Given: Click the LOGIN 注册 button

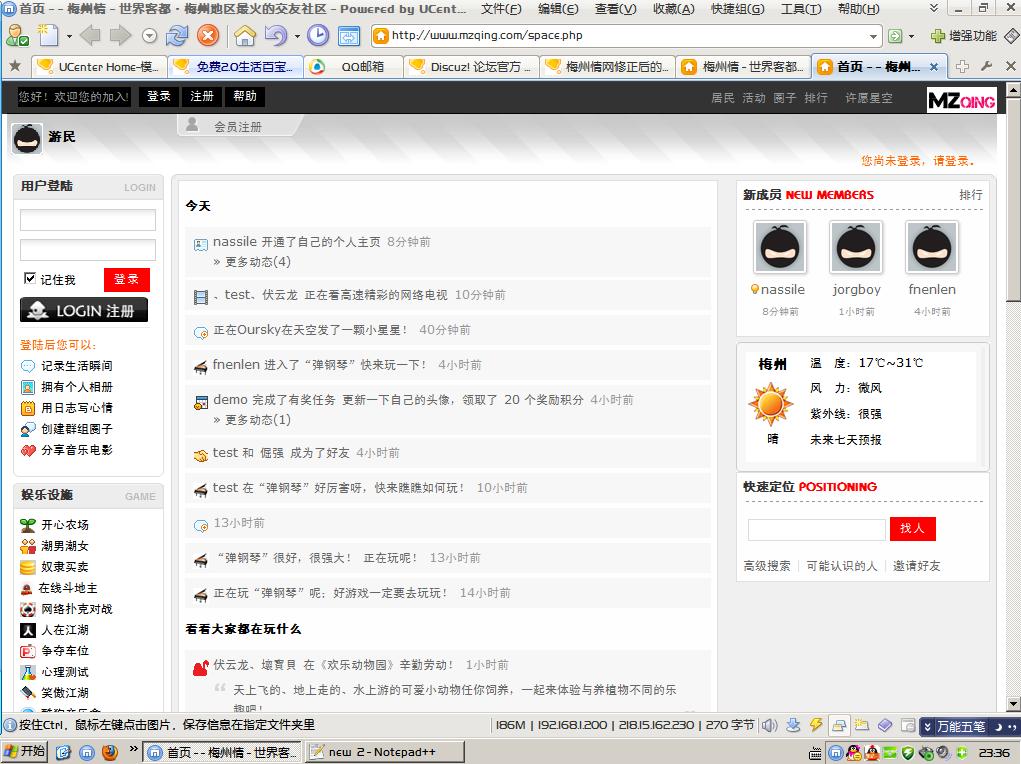Looking at the screenshot, I should pos(84,310).
